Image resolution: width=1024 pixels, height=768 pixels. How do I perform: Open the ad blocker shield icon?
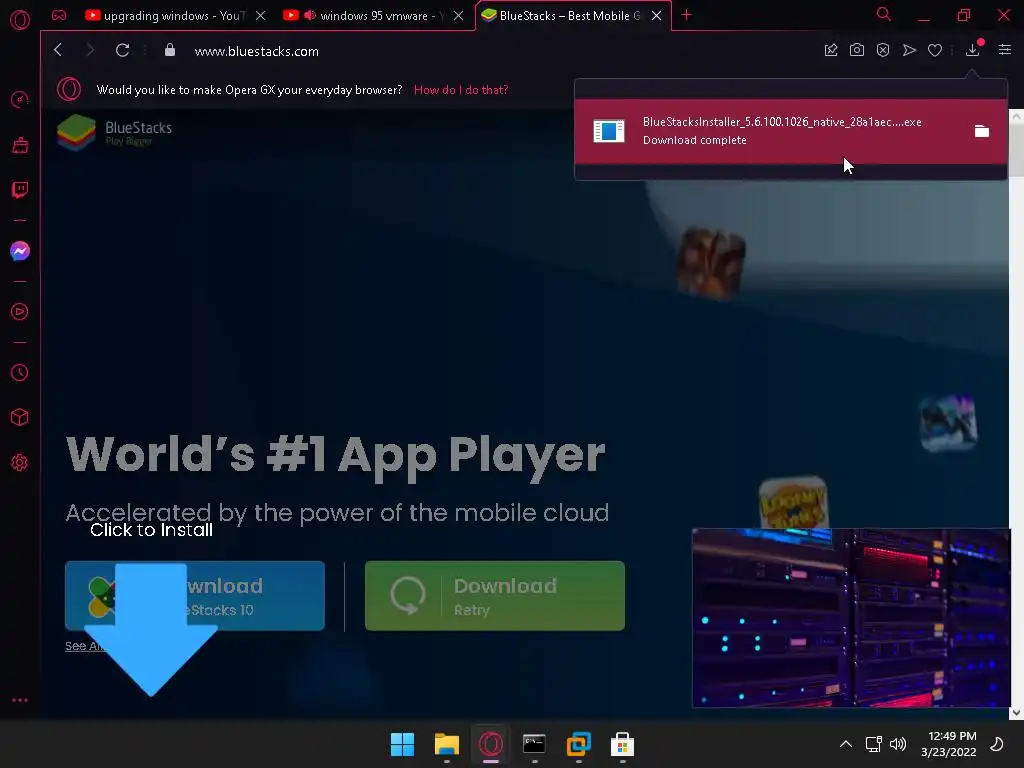point(883,50)
